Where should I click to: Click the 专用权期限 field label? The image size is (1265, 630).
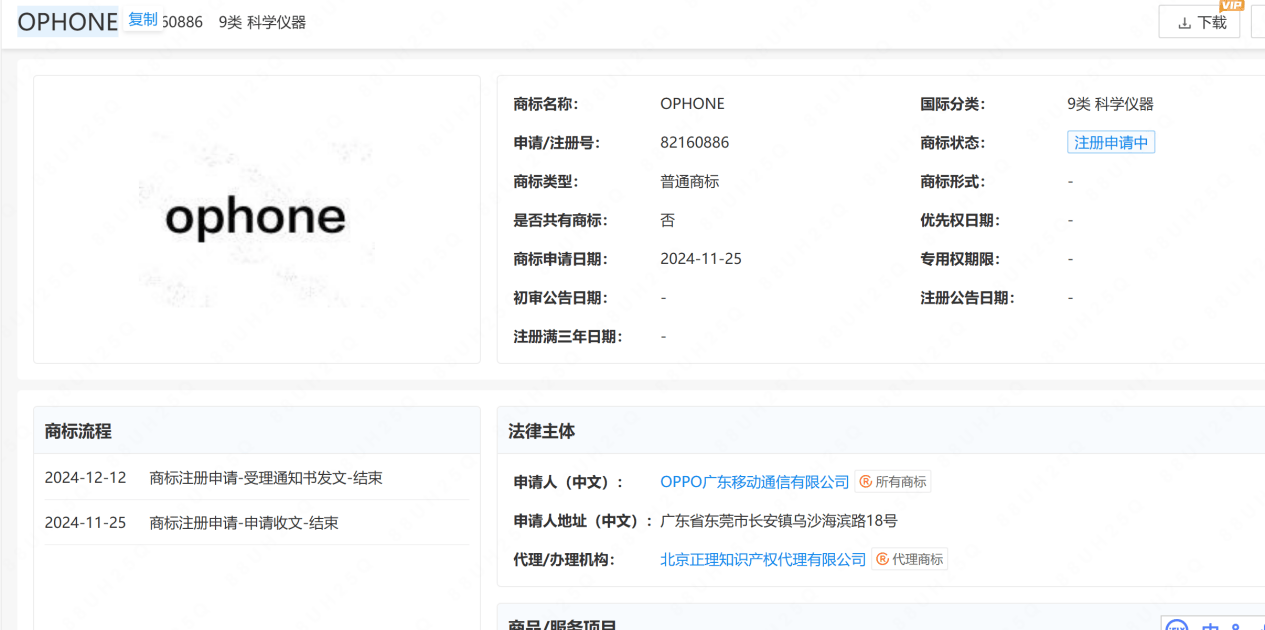point(960,259)
